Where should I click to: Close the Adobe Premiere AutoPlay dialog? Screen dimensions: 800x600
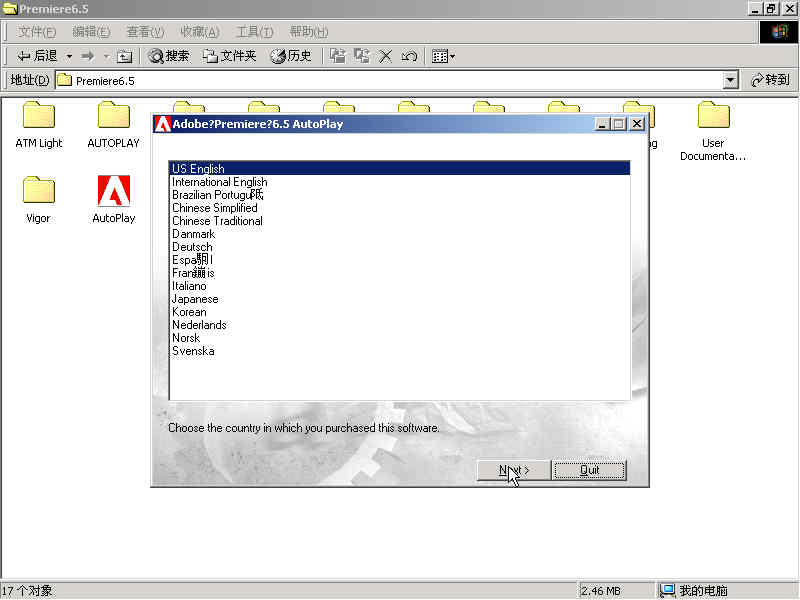(x=637, y=124)
